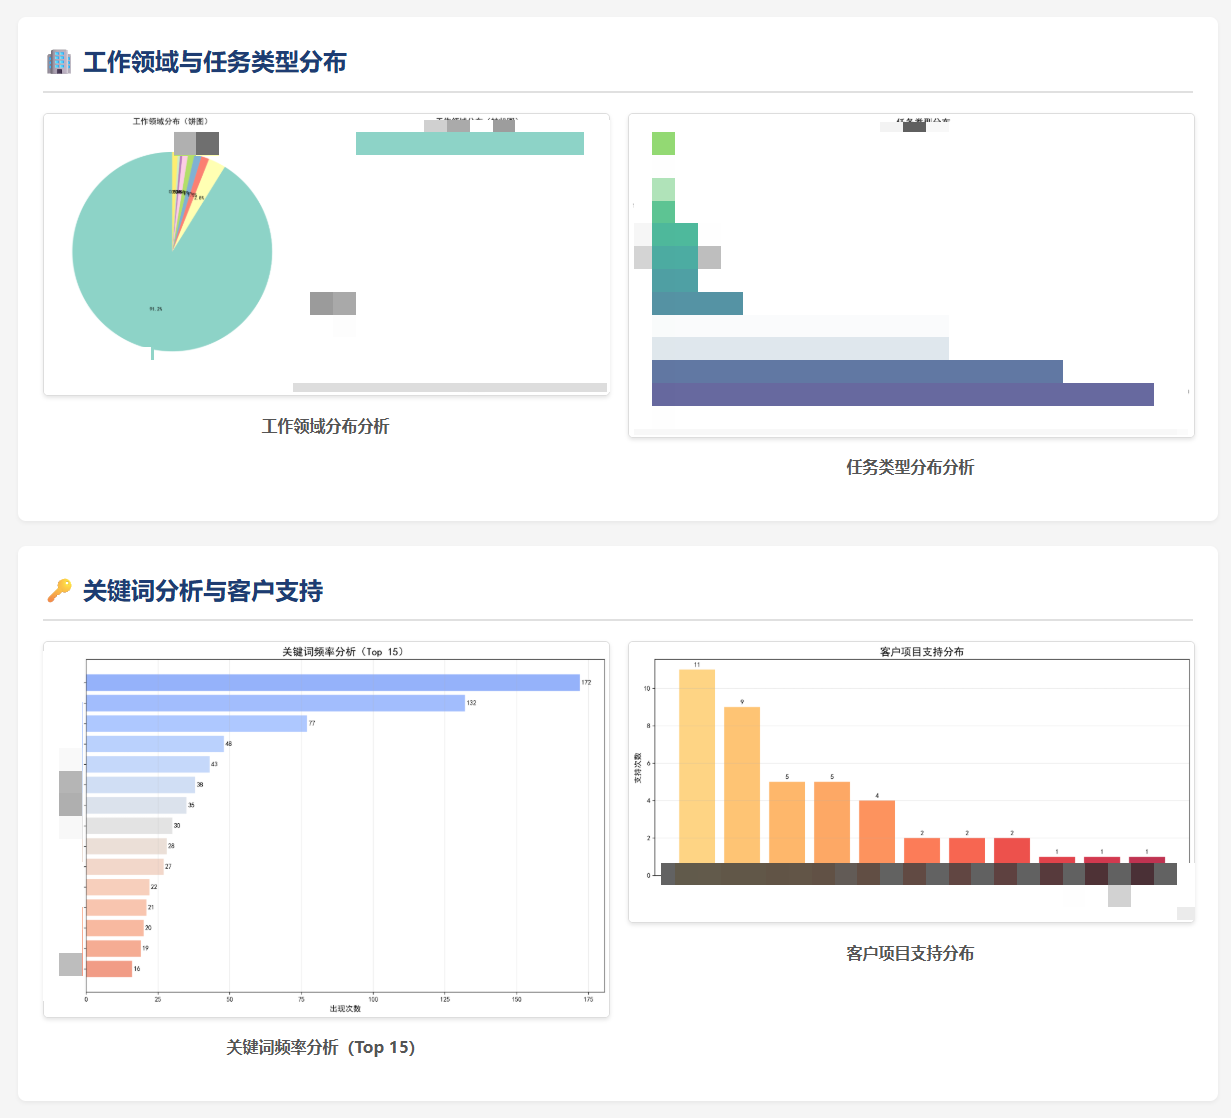Click the keyword bar labeled 132
The image size is (1231, 1118).
pos(276,703)
